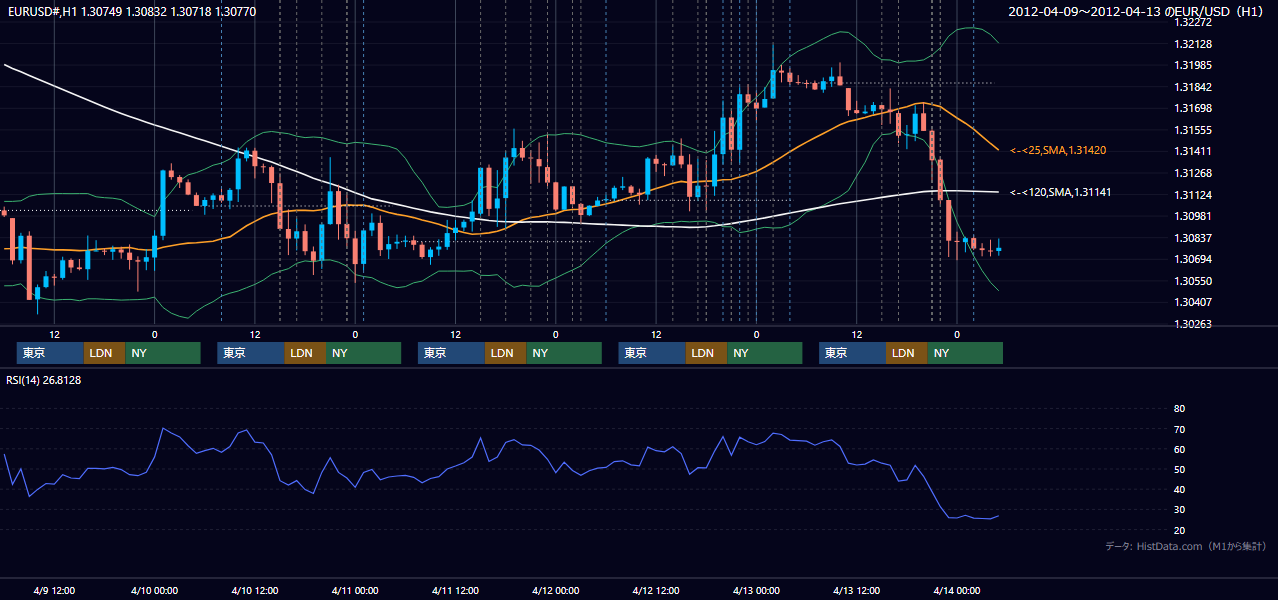The height and width of the screenshot is (600, 1278).
Task: Click the 東京 session block above 4/12 12:00
Action: click(x=652, y=353)
